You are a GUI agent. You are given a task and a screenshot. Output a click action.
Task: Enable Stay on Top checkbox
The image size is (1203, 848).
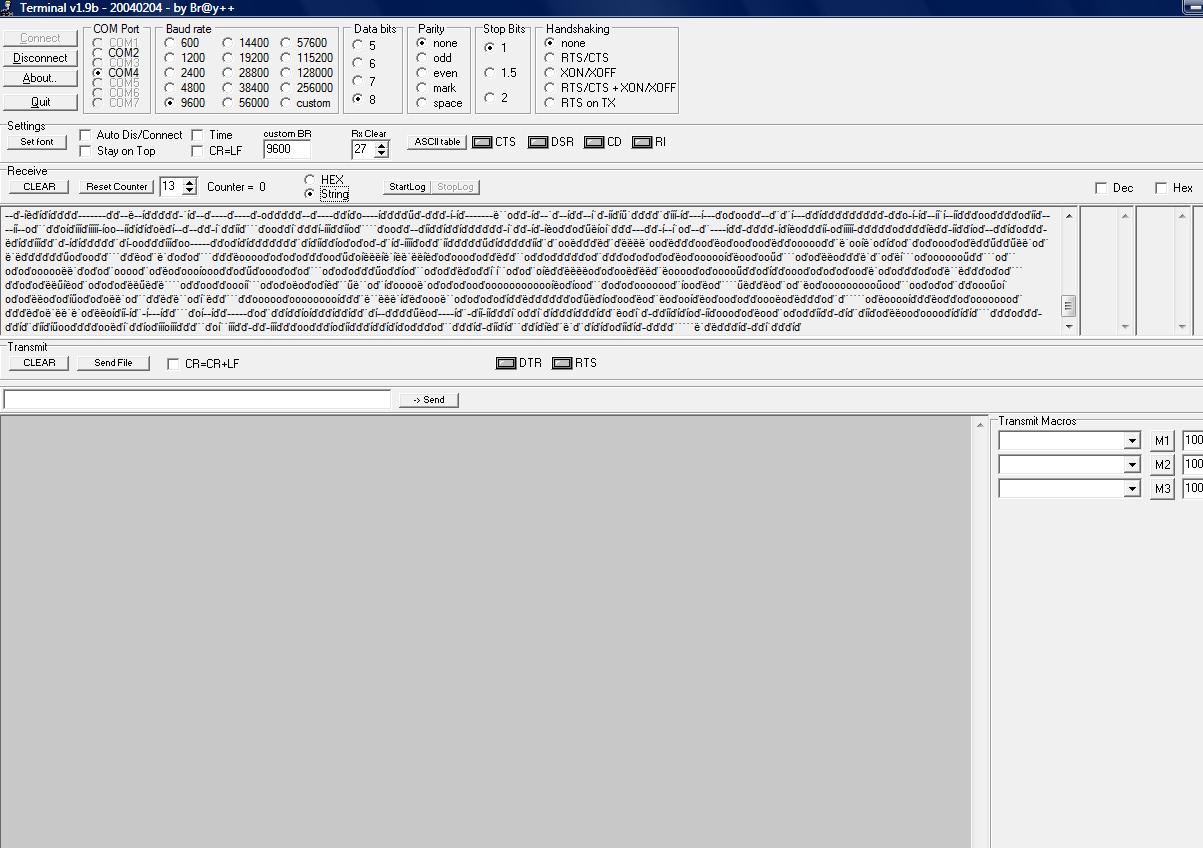pyautogui.click(x=85, y=151)
